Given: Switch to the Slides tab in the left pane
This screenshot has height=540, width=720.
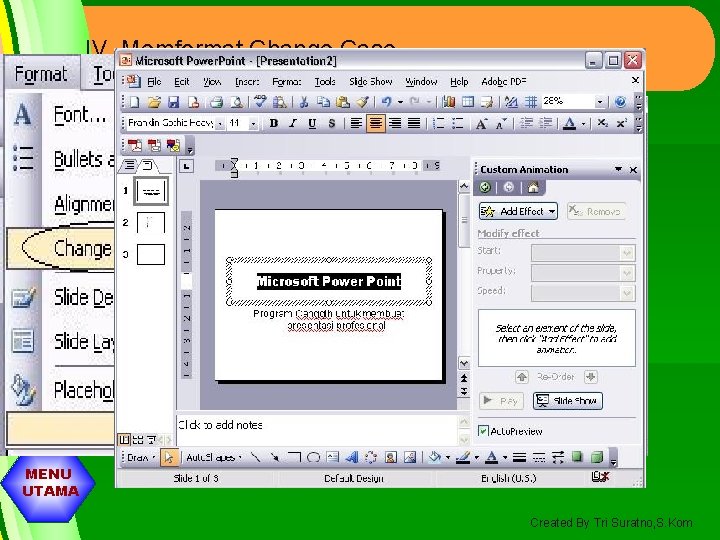Looking at the screenshot, I should point(147,165).
